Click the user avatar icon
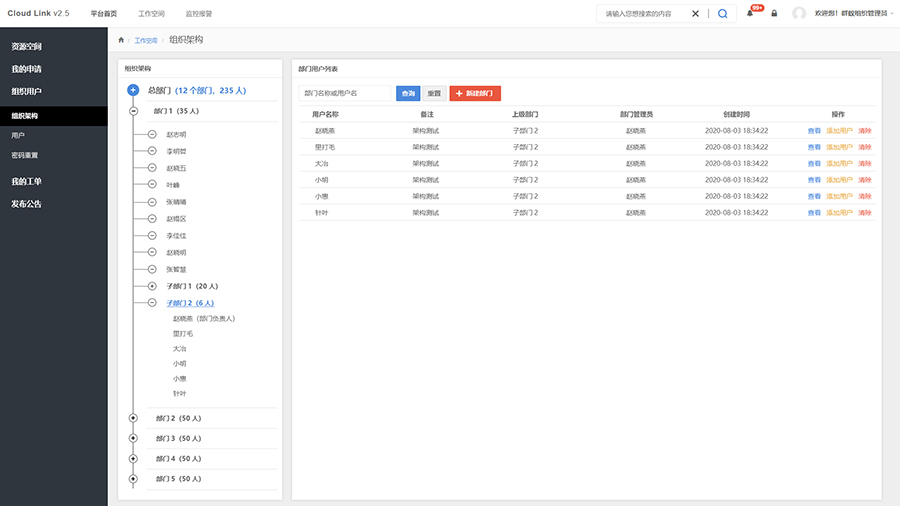The height and width of the screenshot is (506, 900). 799,13
